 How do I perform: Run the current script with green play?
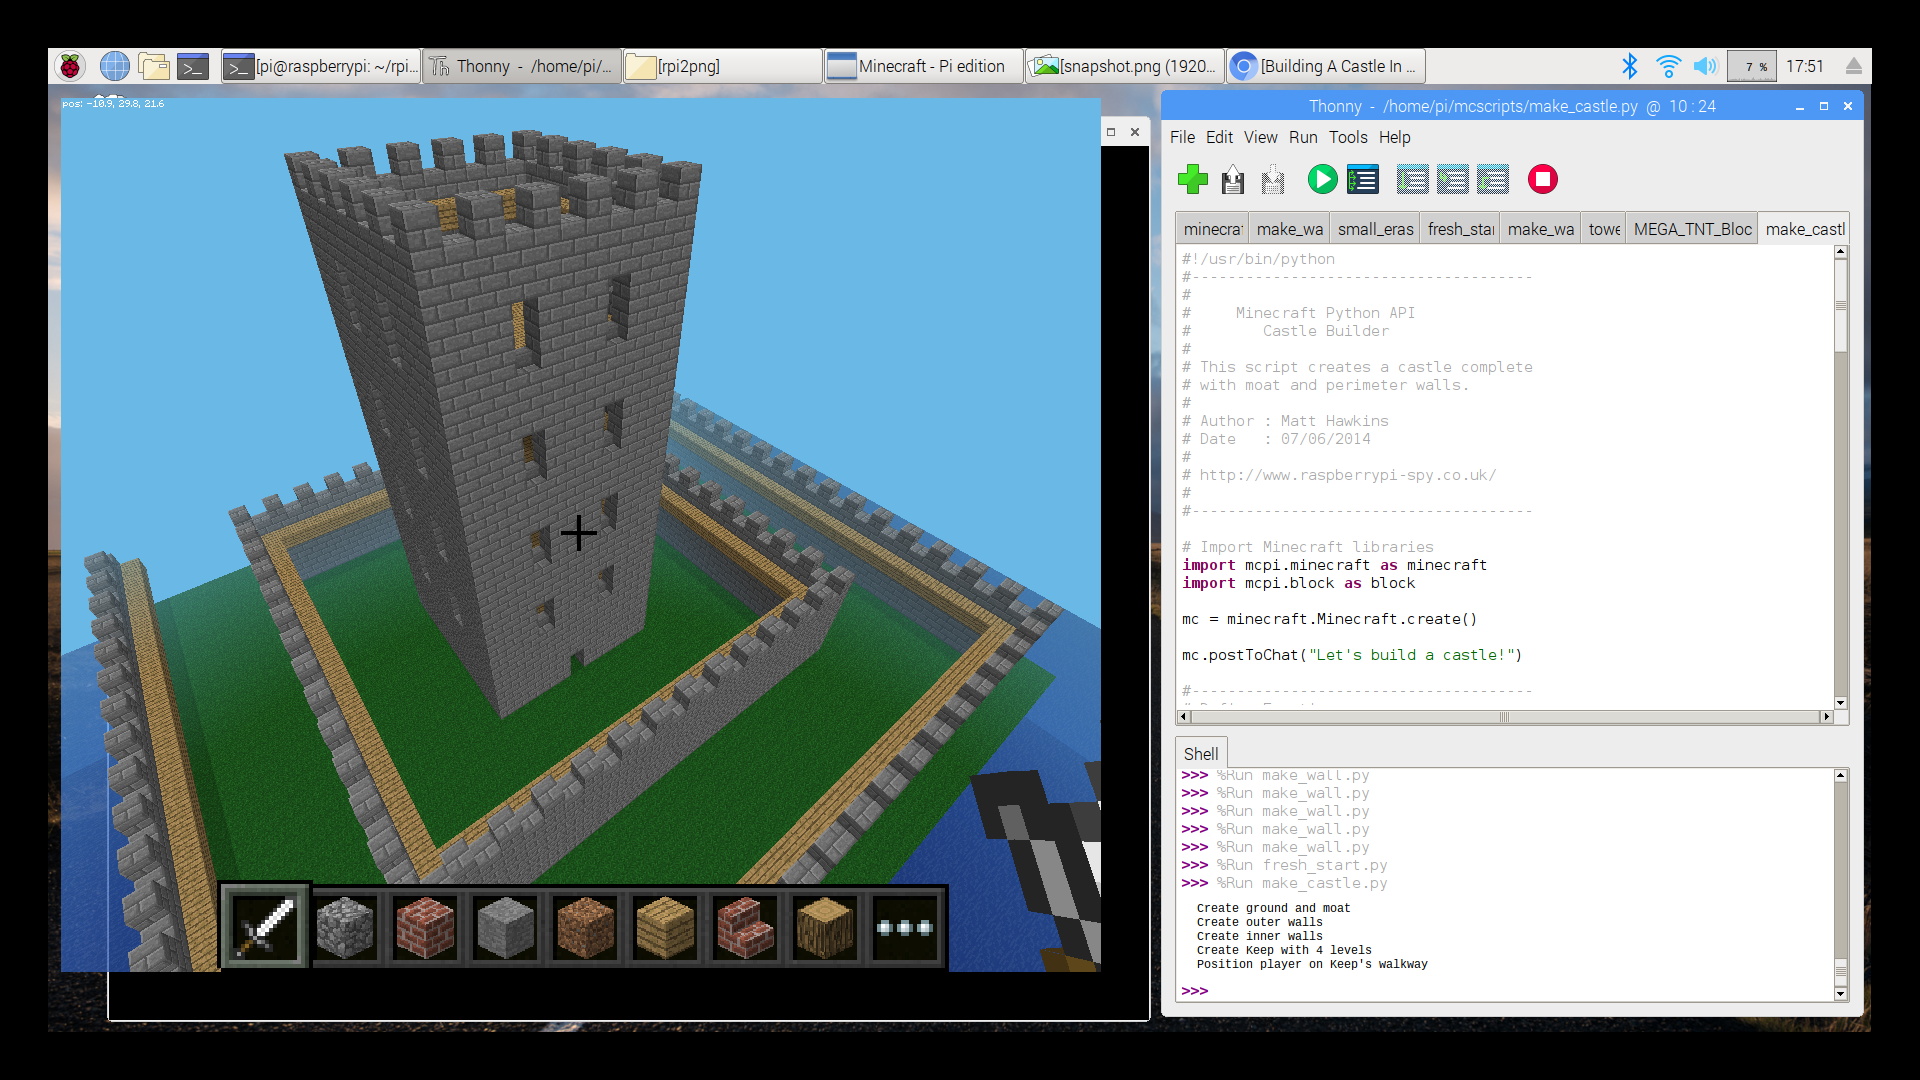point(1322,180)
